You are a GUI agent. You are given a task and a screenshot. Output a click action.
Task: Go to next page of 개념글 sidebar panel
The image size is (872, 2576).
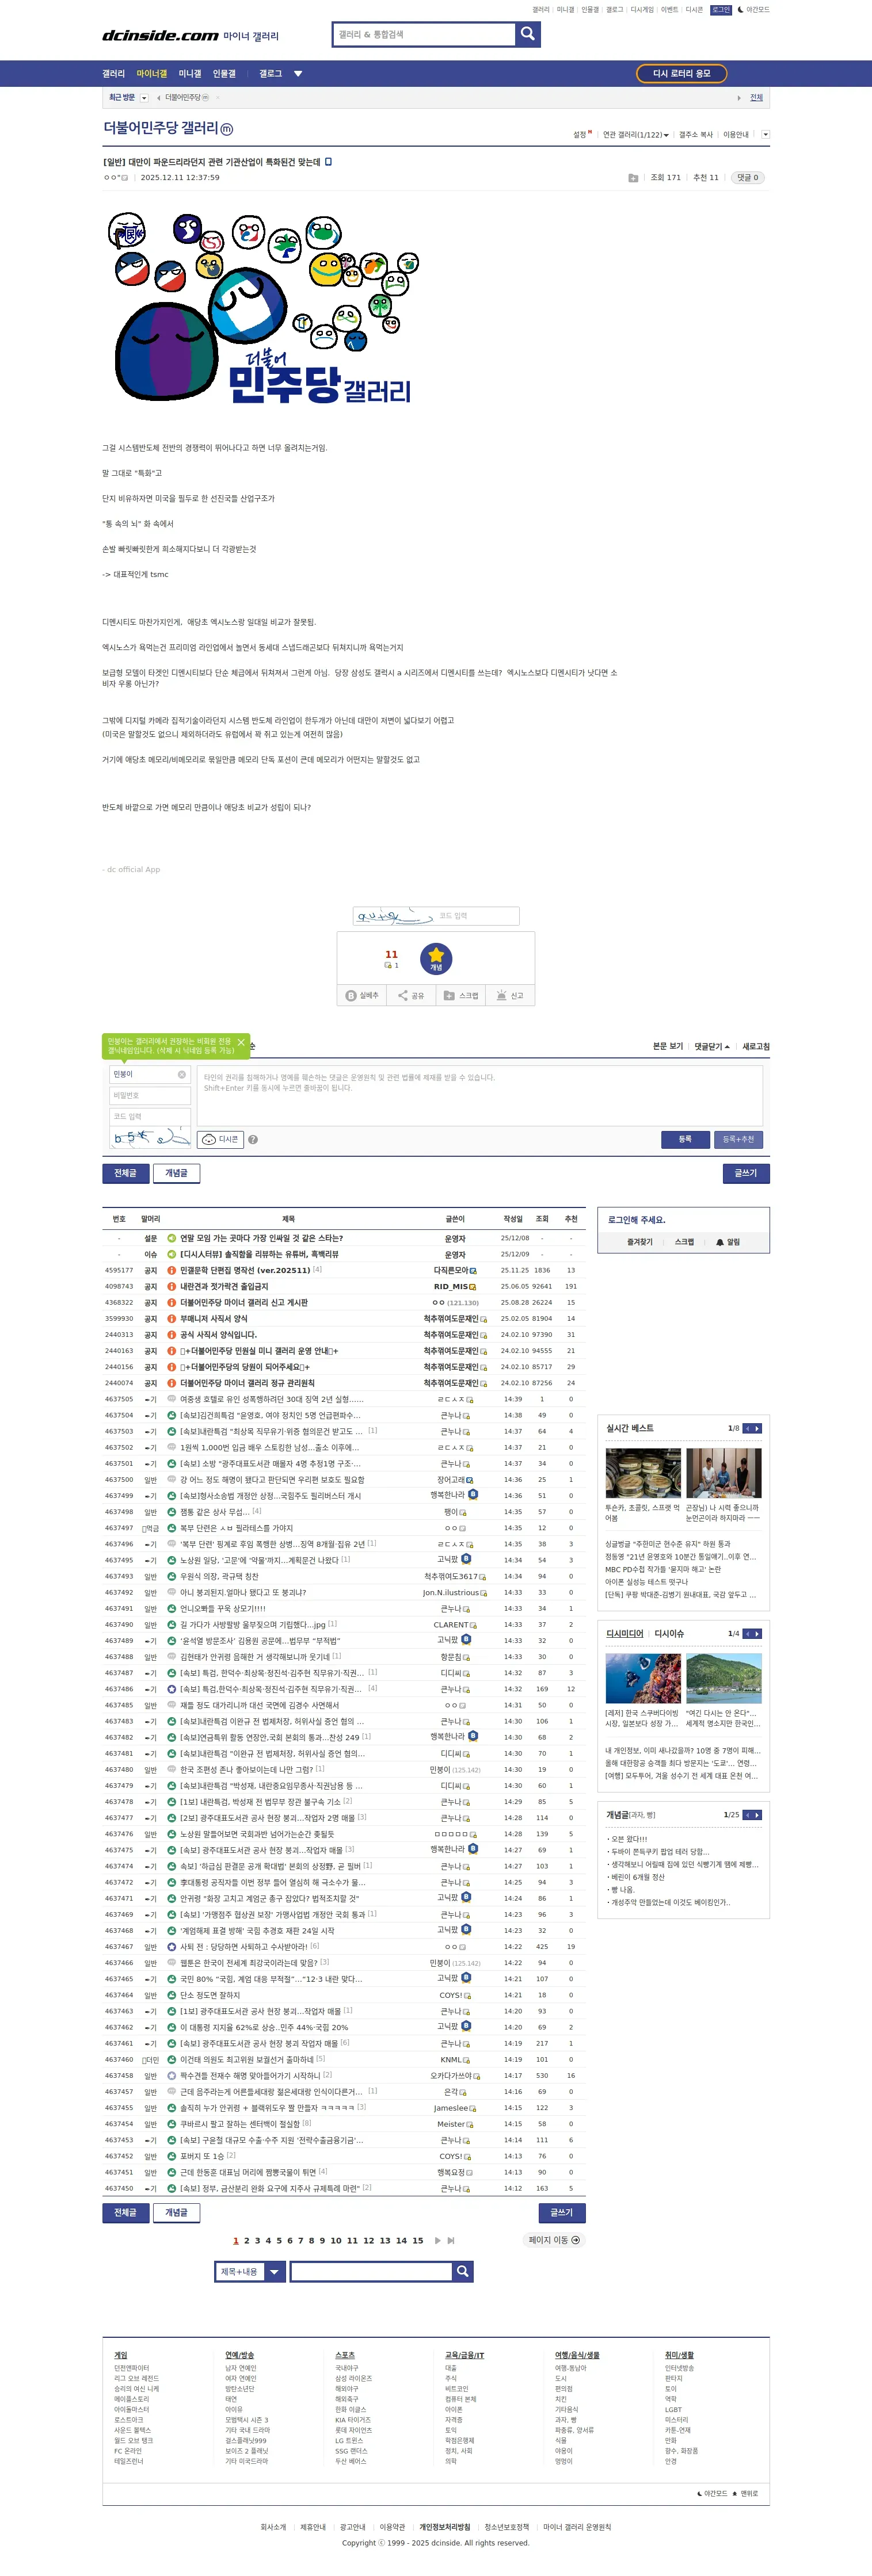click(757, 1815)
